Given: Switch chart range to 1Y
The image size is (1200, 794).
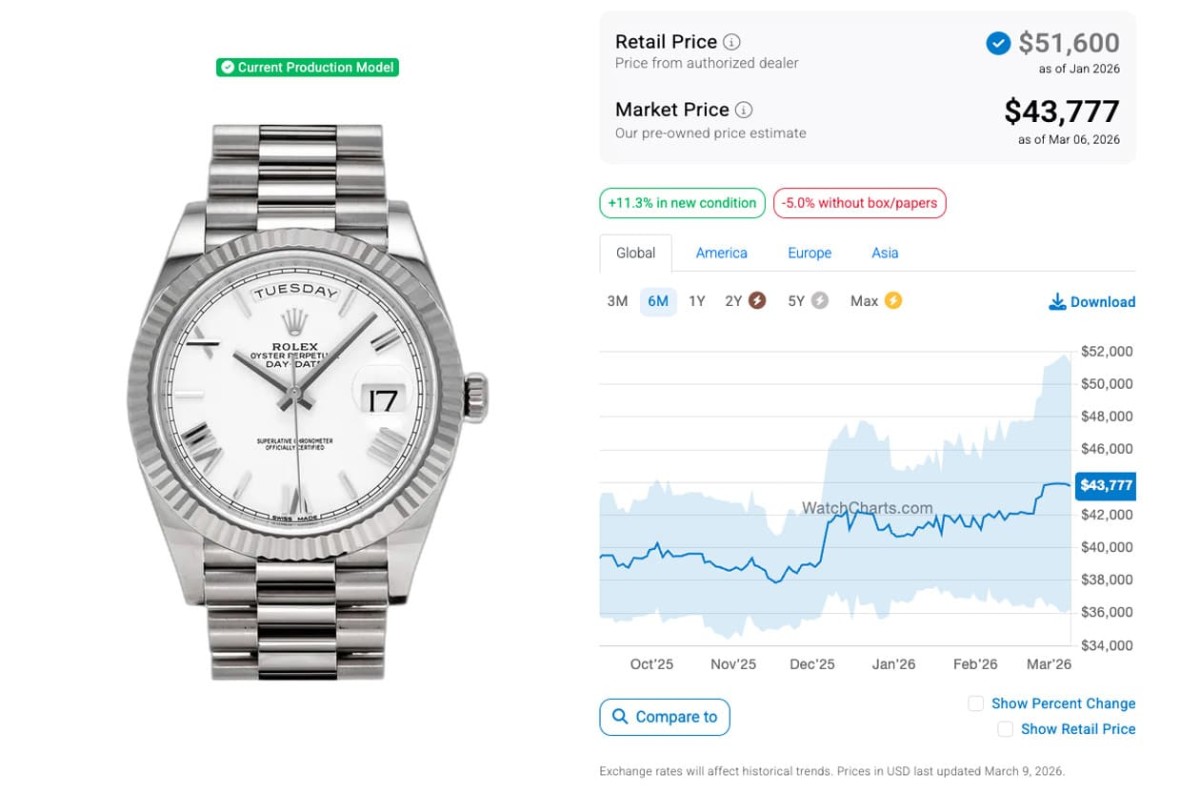Looking at the screenshot, I should click(697, 301).
